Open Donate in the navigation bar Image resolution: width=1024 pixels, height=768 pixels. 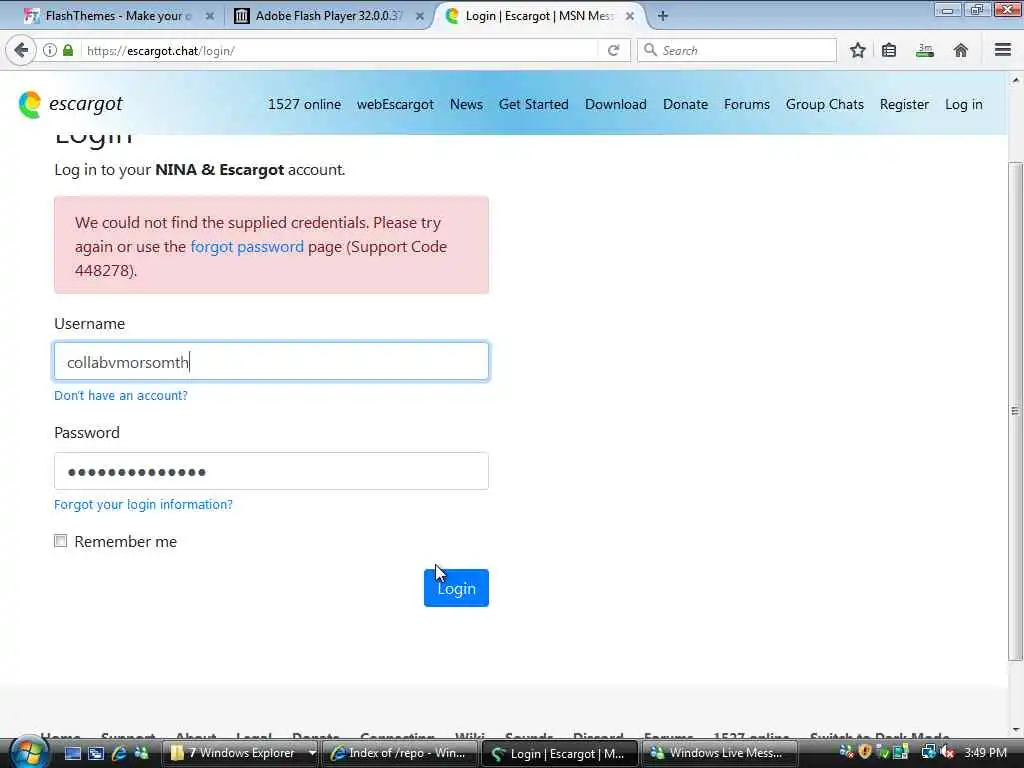(685, 104)
